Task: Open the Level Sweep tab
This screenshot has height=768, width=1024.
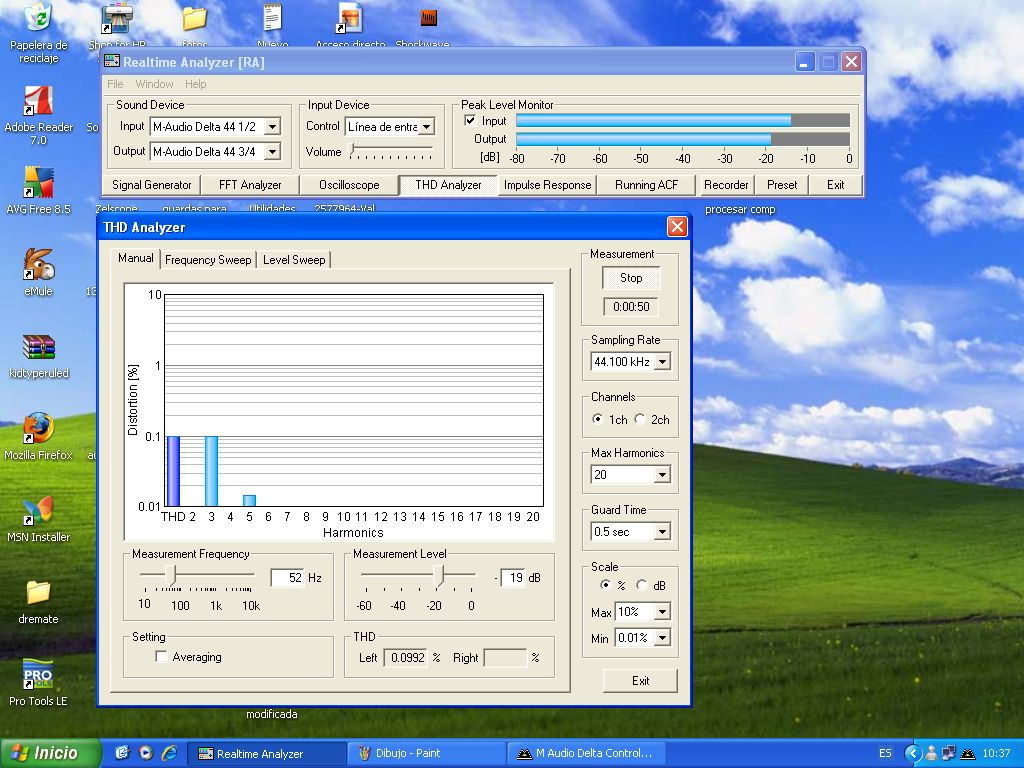Action: [294, 260]
